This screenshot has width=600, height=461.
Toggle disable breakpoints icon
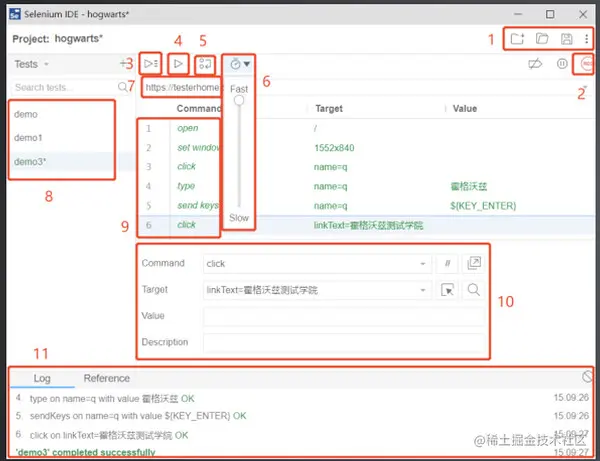tap(535, 64)
